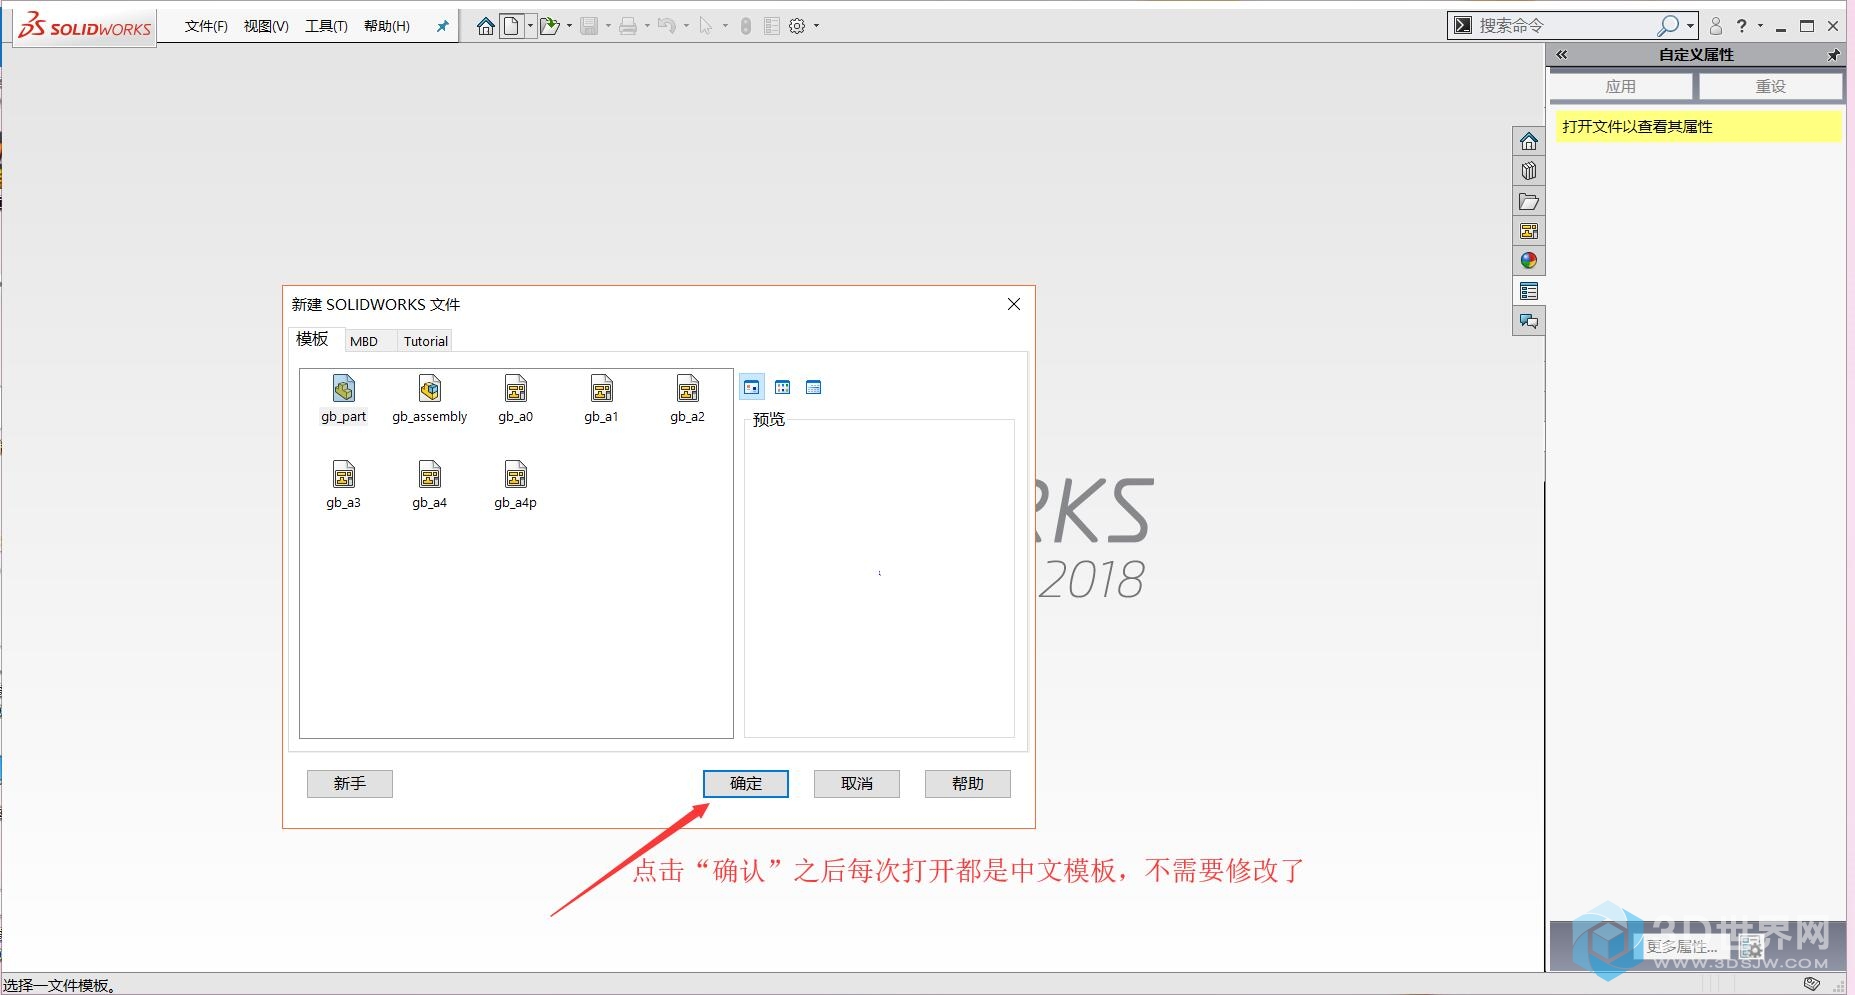Viewport: 1855px width, 995px height.
Task: Pin the Custom Properties task pane
Action: click(x=1833, y=55)
